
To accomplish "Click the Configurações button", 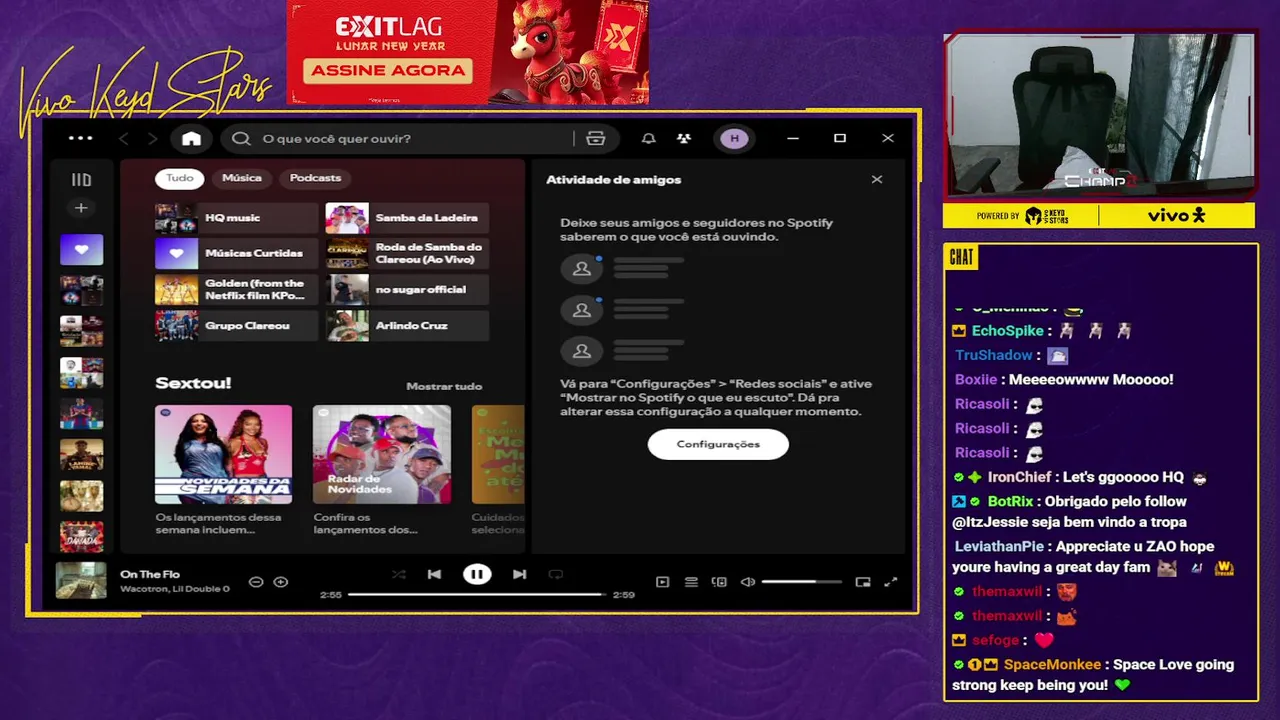I will coord(718,444).
